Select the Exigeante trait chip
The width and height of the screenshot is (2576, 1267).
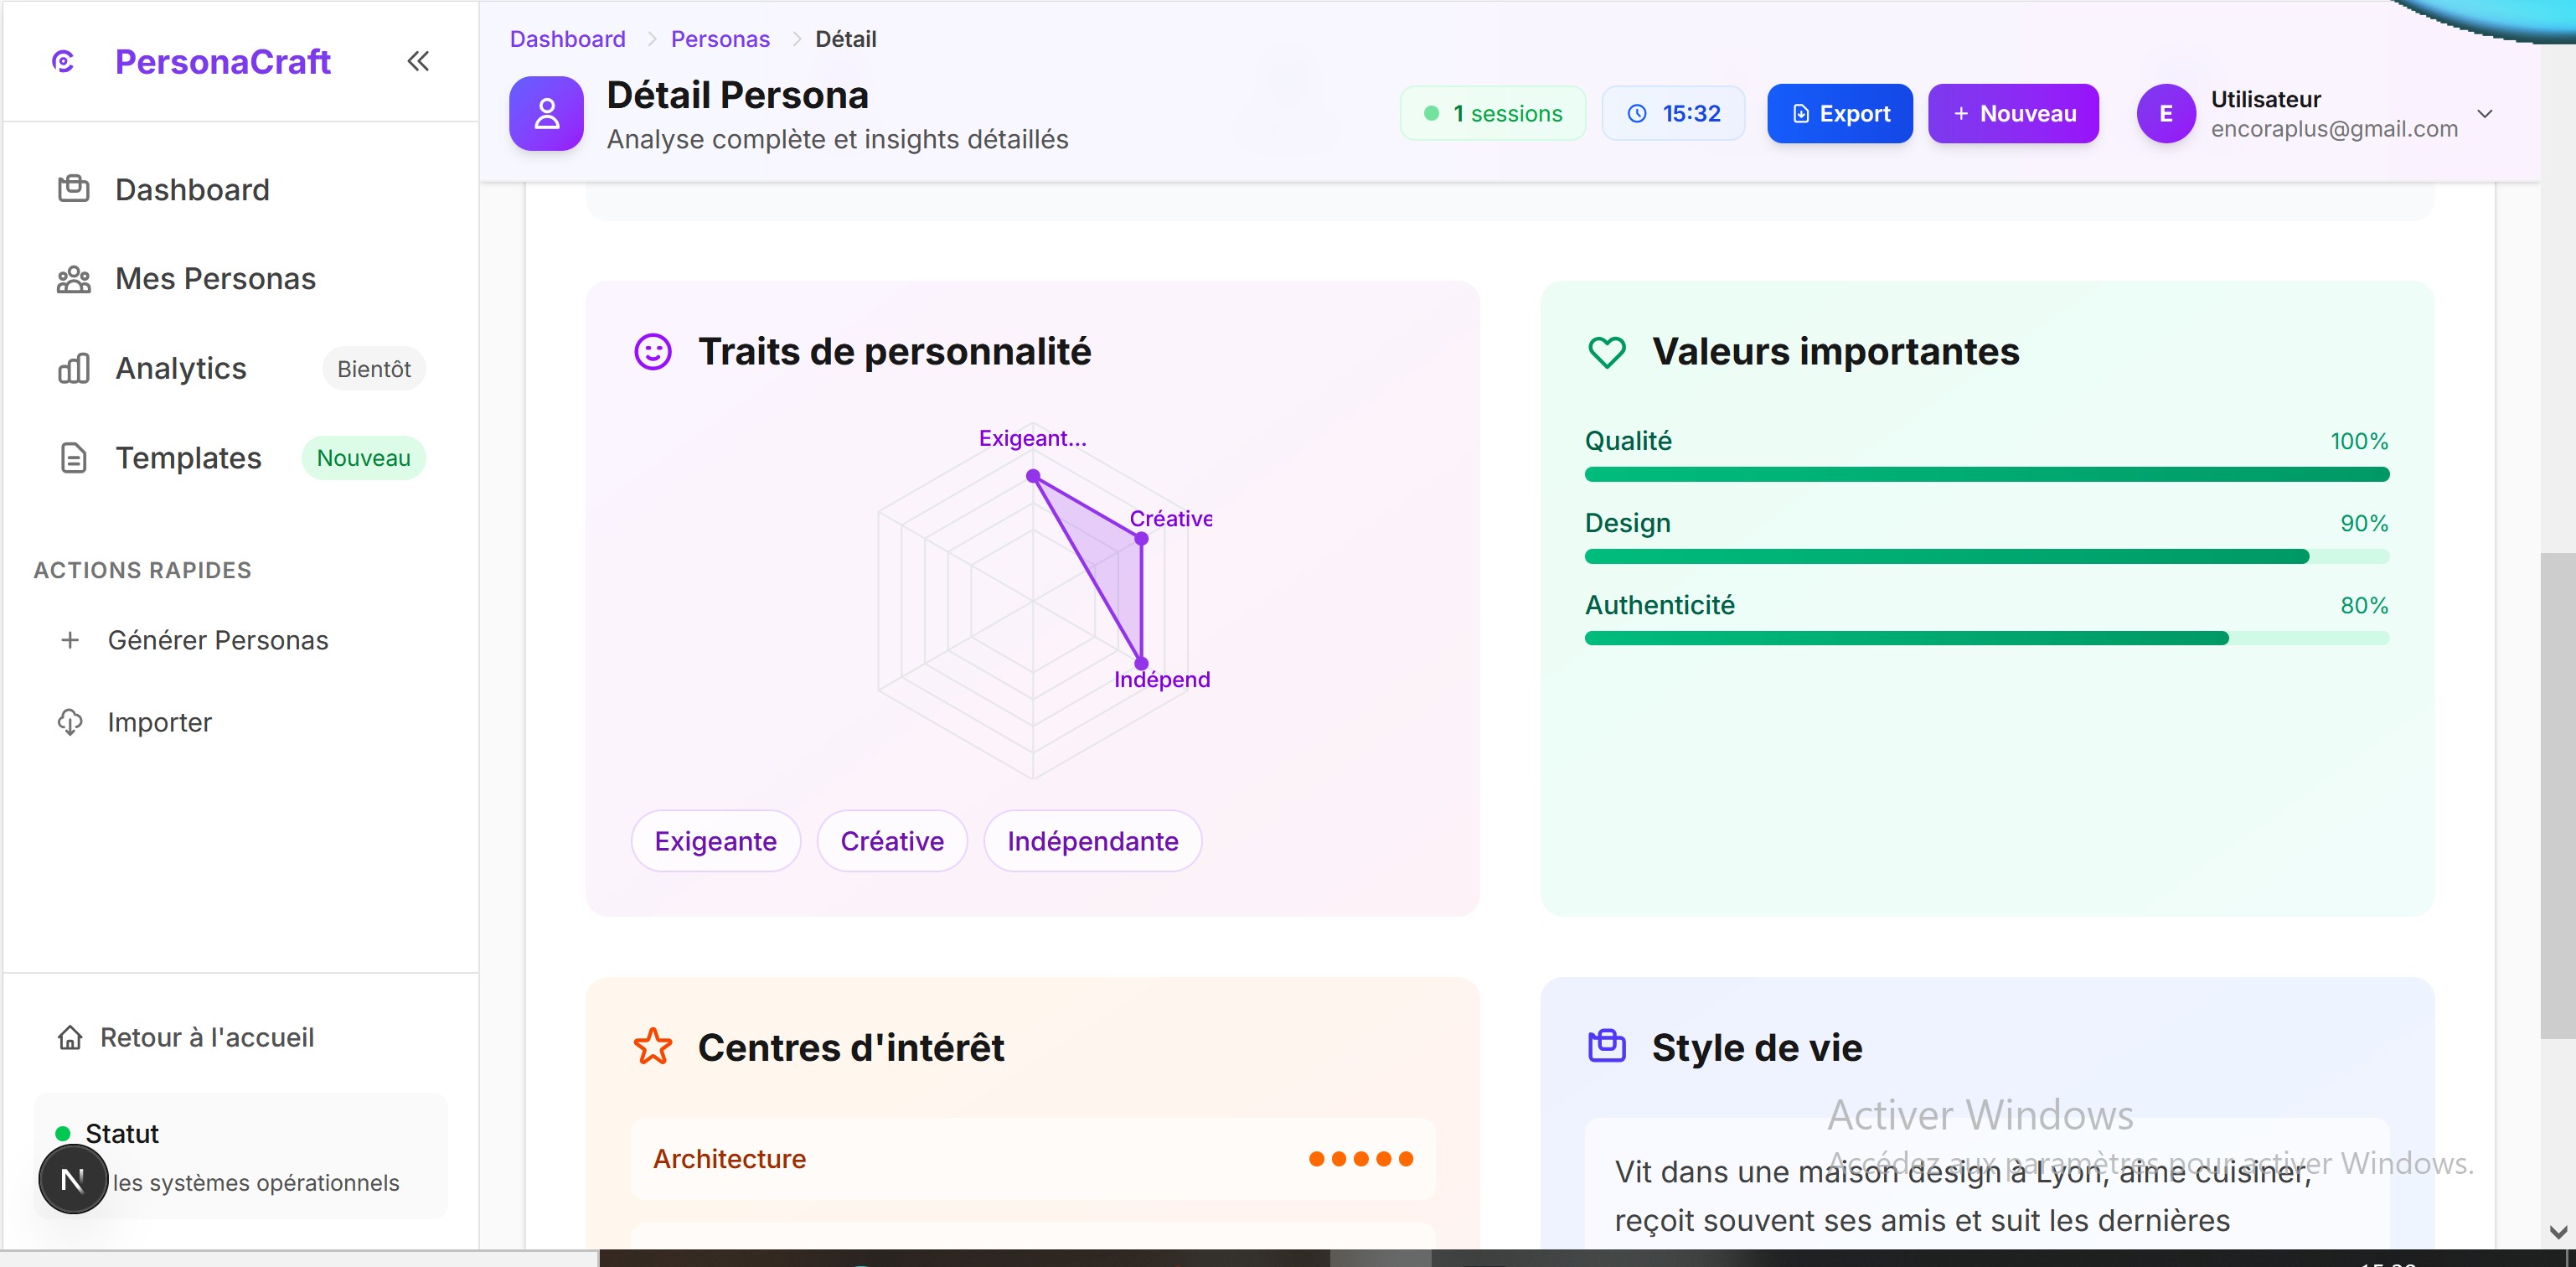click(715, 841)
